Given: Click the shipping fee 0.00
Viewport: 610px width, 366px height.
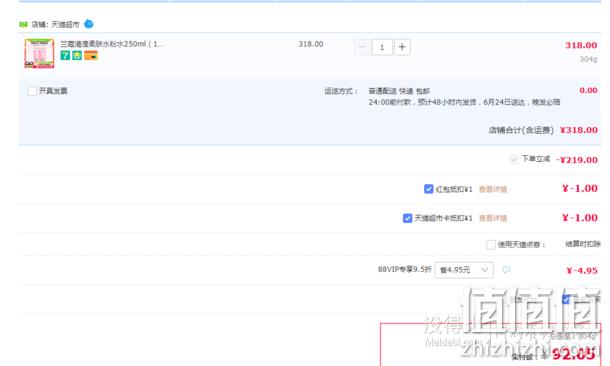Looking at the screenshot, I should [588, 90].
